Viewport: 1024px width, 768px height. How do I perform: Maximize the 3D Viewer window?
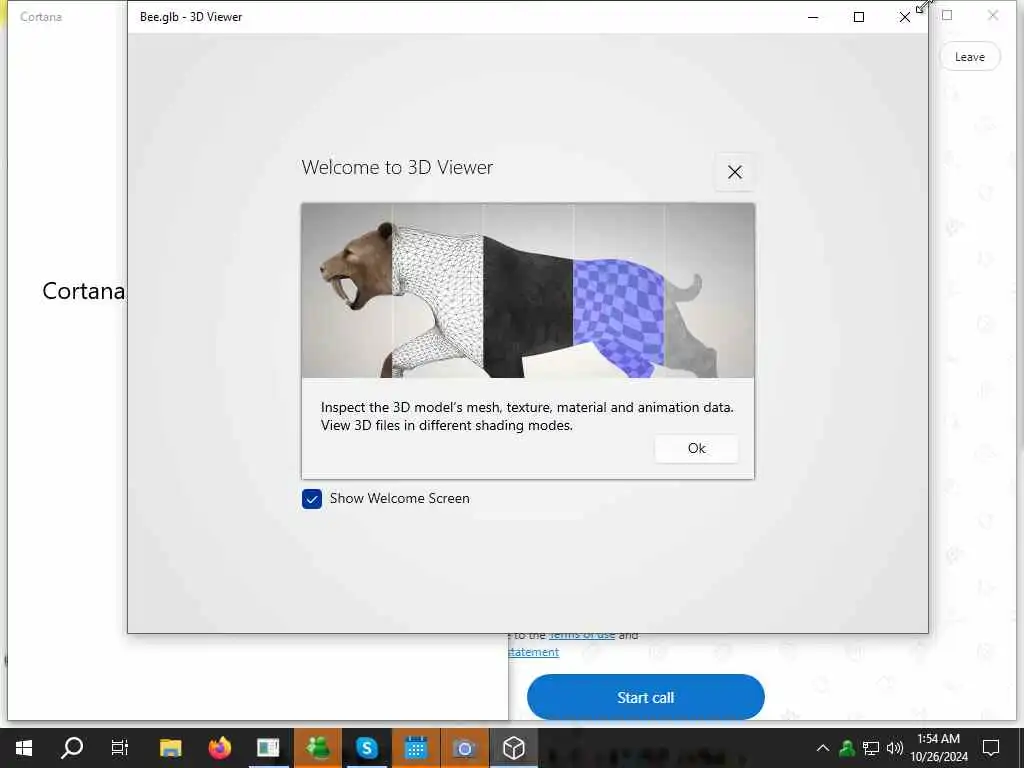(x=859, y=17)
